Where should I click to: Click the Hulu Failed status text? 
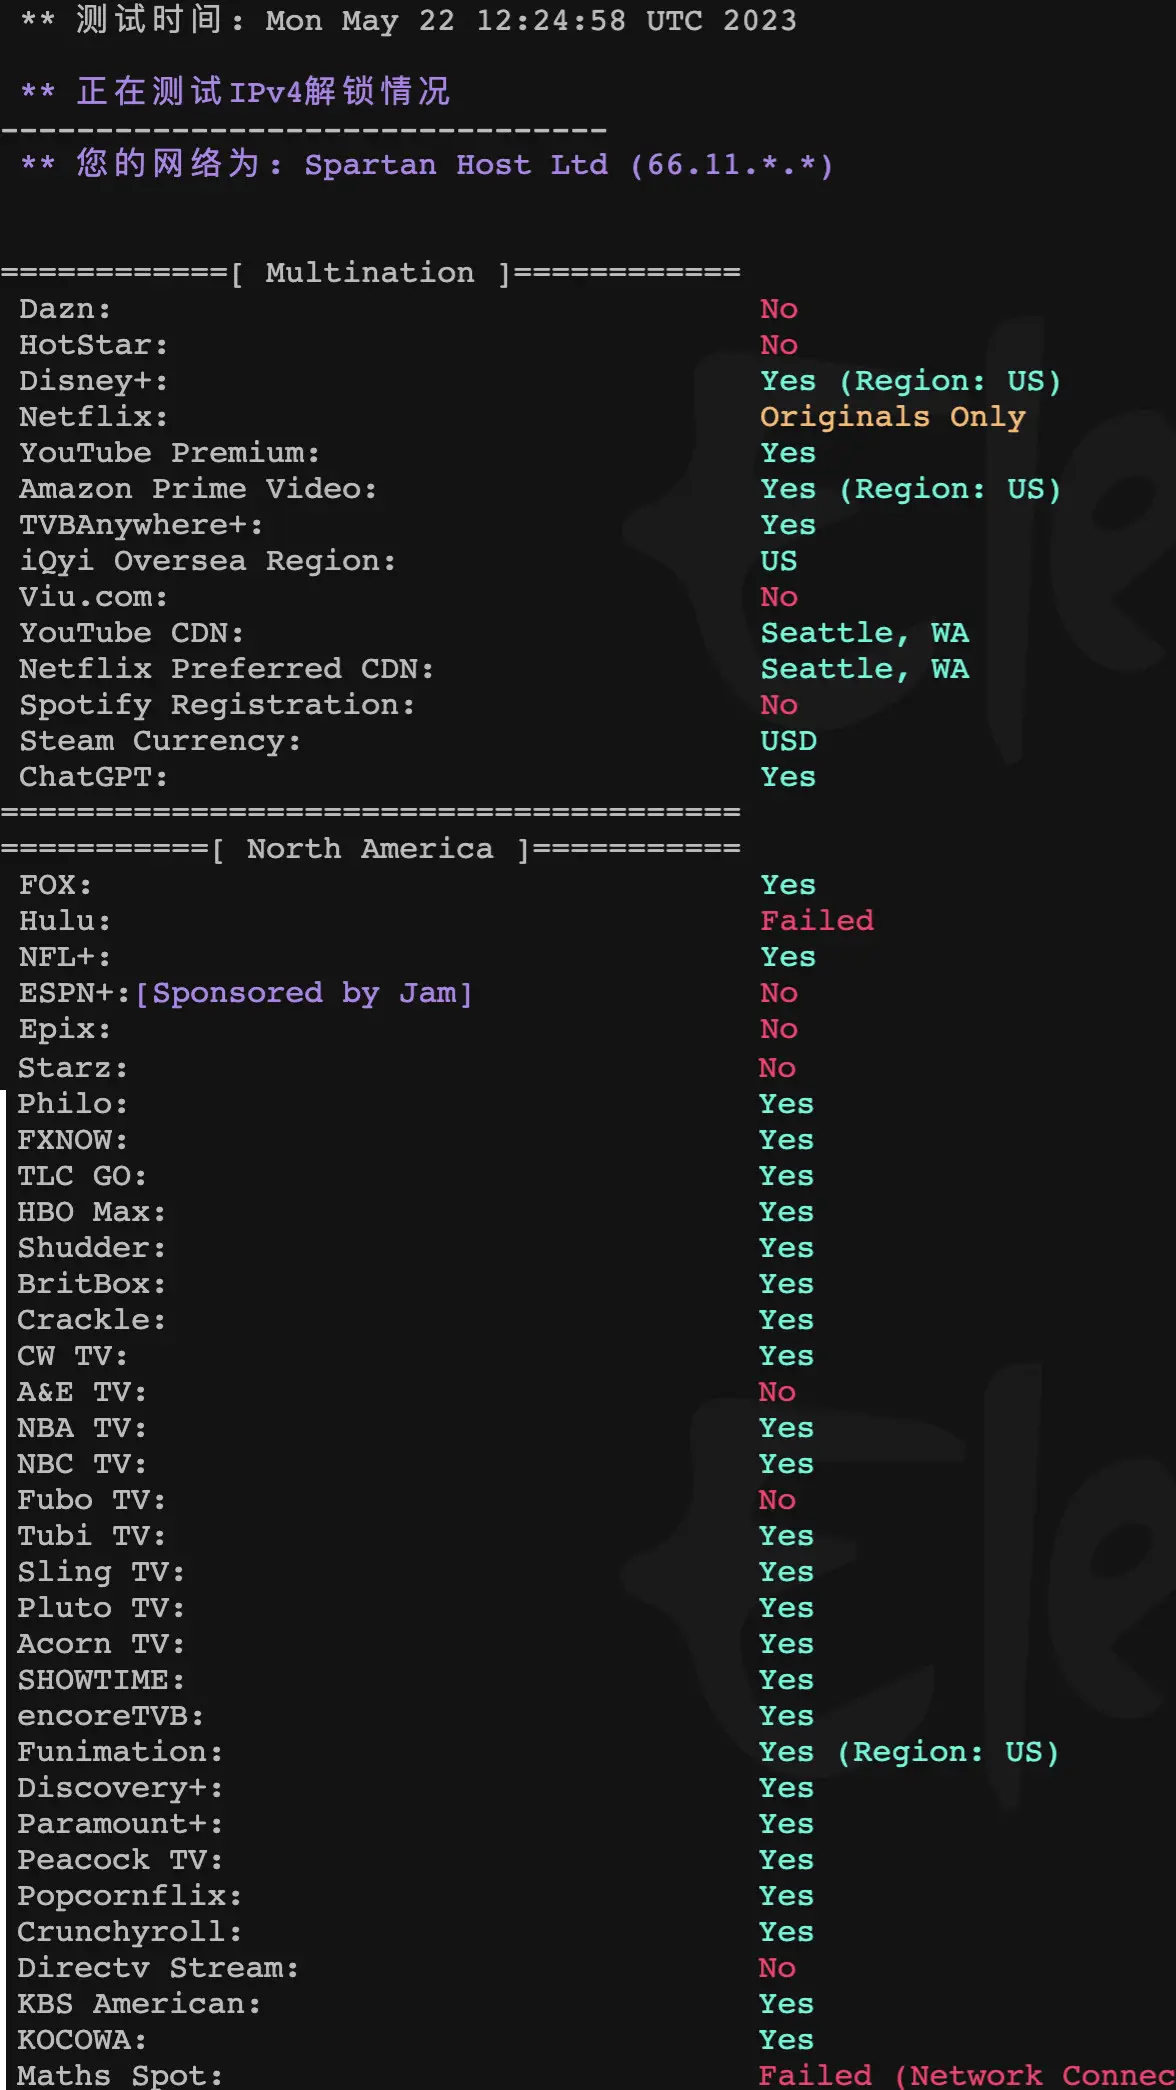click(x=816, y=920)
